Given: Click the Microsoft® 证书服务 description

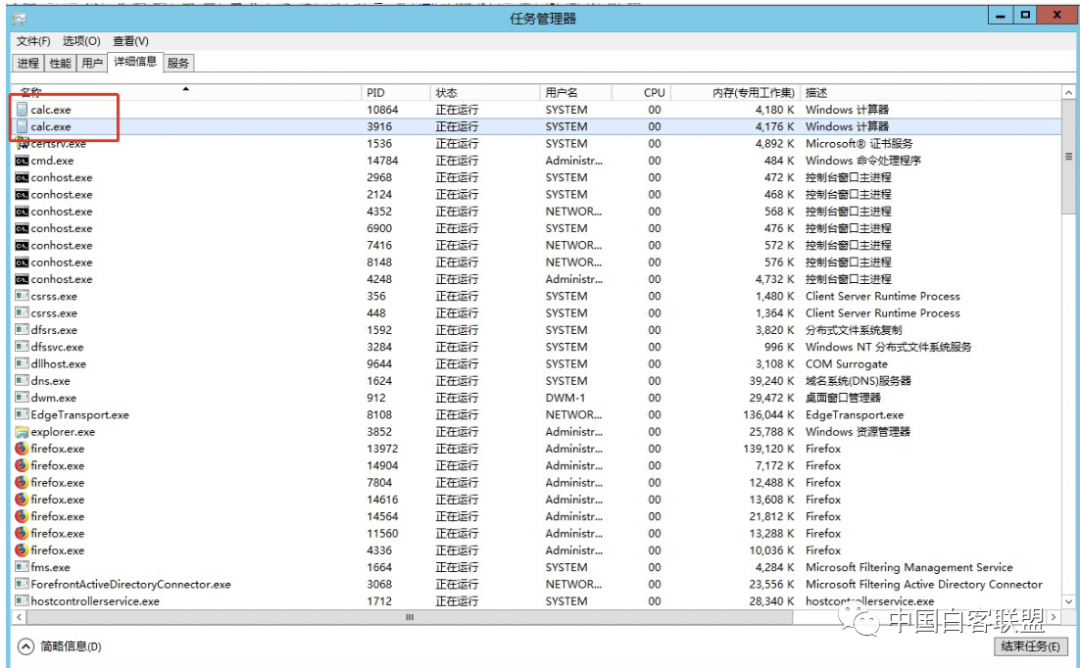Looking at the screenshot, I should click(x=859, y=143).
